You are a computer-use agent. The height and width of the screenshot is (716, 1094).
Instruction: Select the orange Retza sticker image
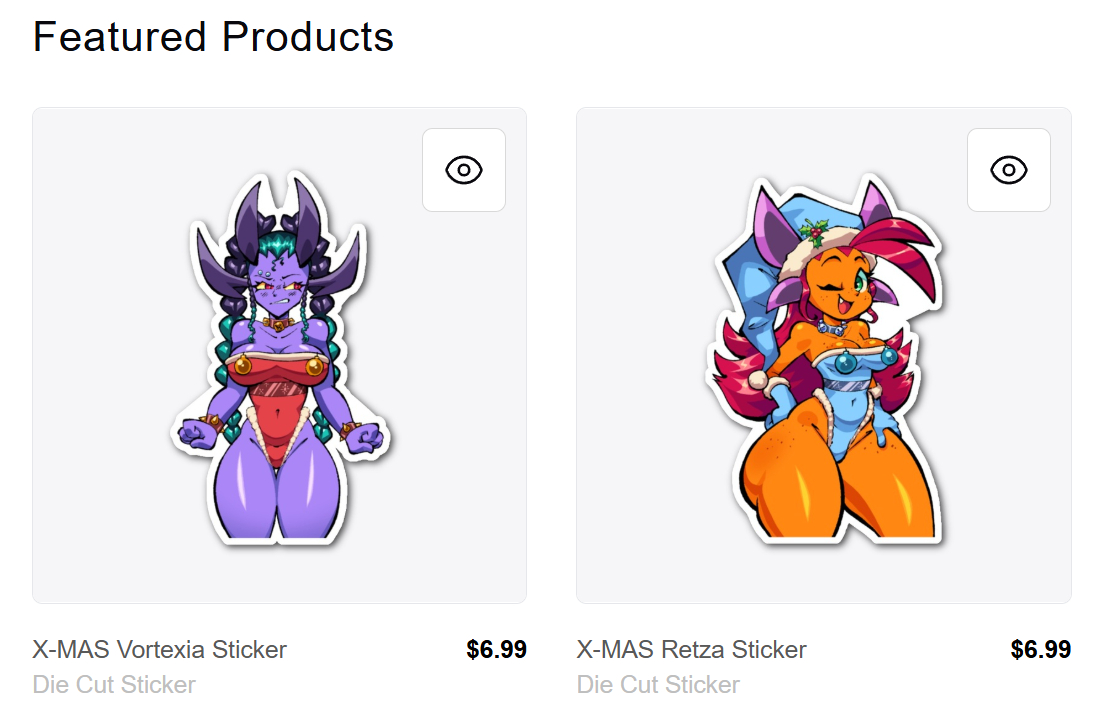(825, 357)
